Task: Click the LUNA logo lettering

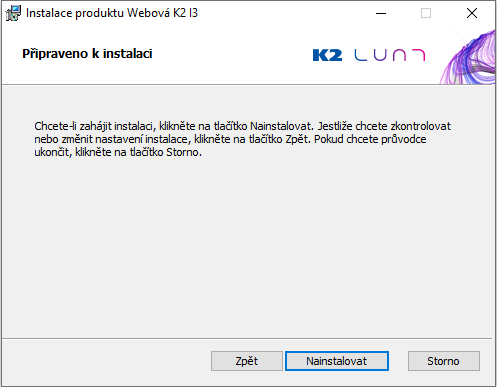Action: pos(390,55)
